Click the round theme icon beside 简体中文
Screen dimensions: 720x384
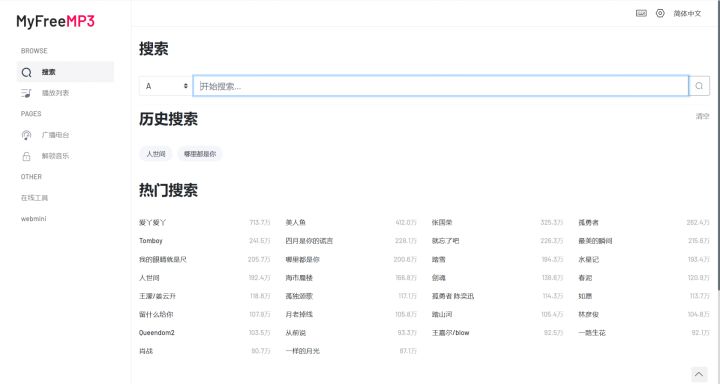(x=660, y=13)
